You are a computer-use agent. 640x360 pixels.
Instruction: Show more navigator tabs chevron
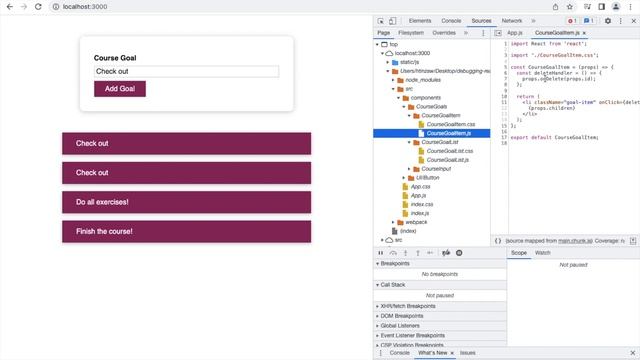(x=466, y=33)
